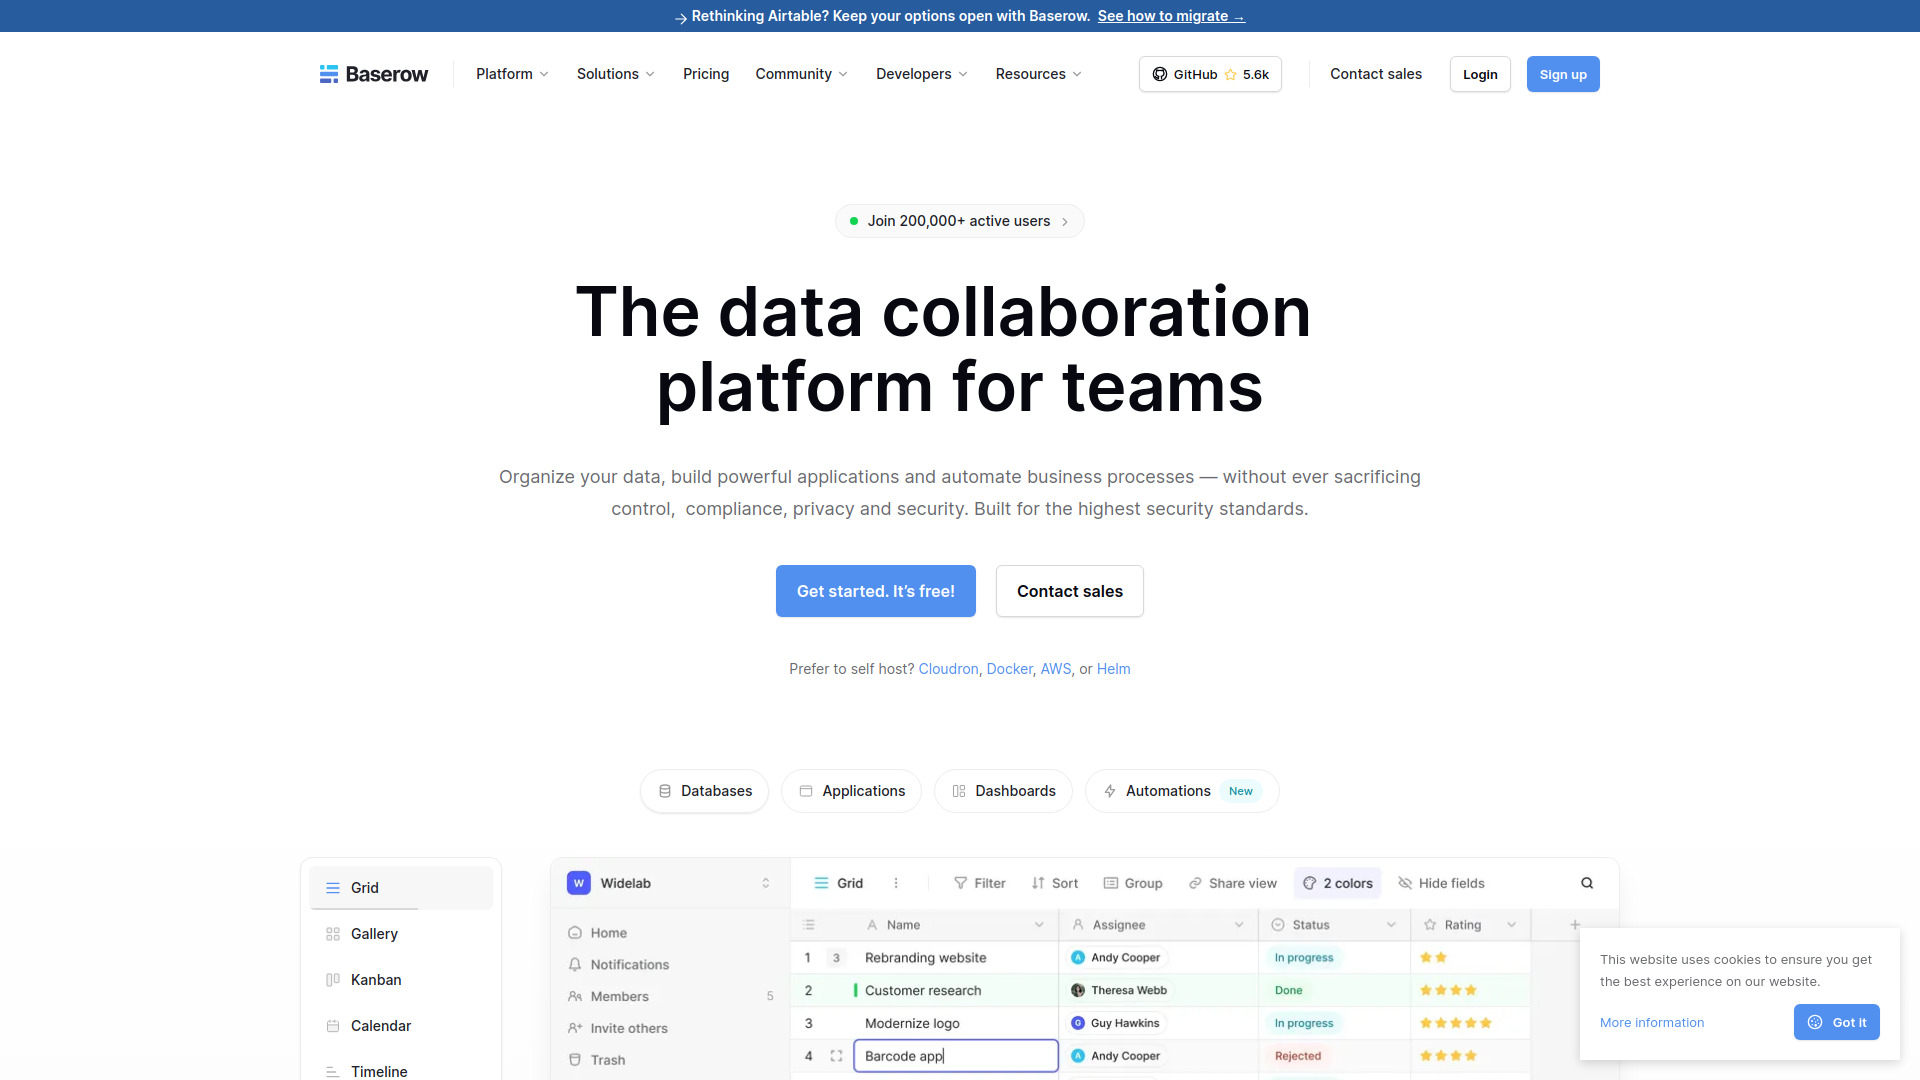Dismiss cookie notice with Got it
The height and width of the screenshot is (1080, 1920).
[1837, 1022]
